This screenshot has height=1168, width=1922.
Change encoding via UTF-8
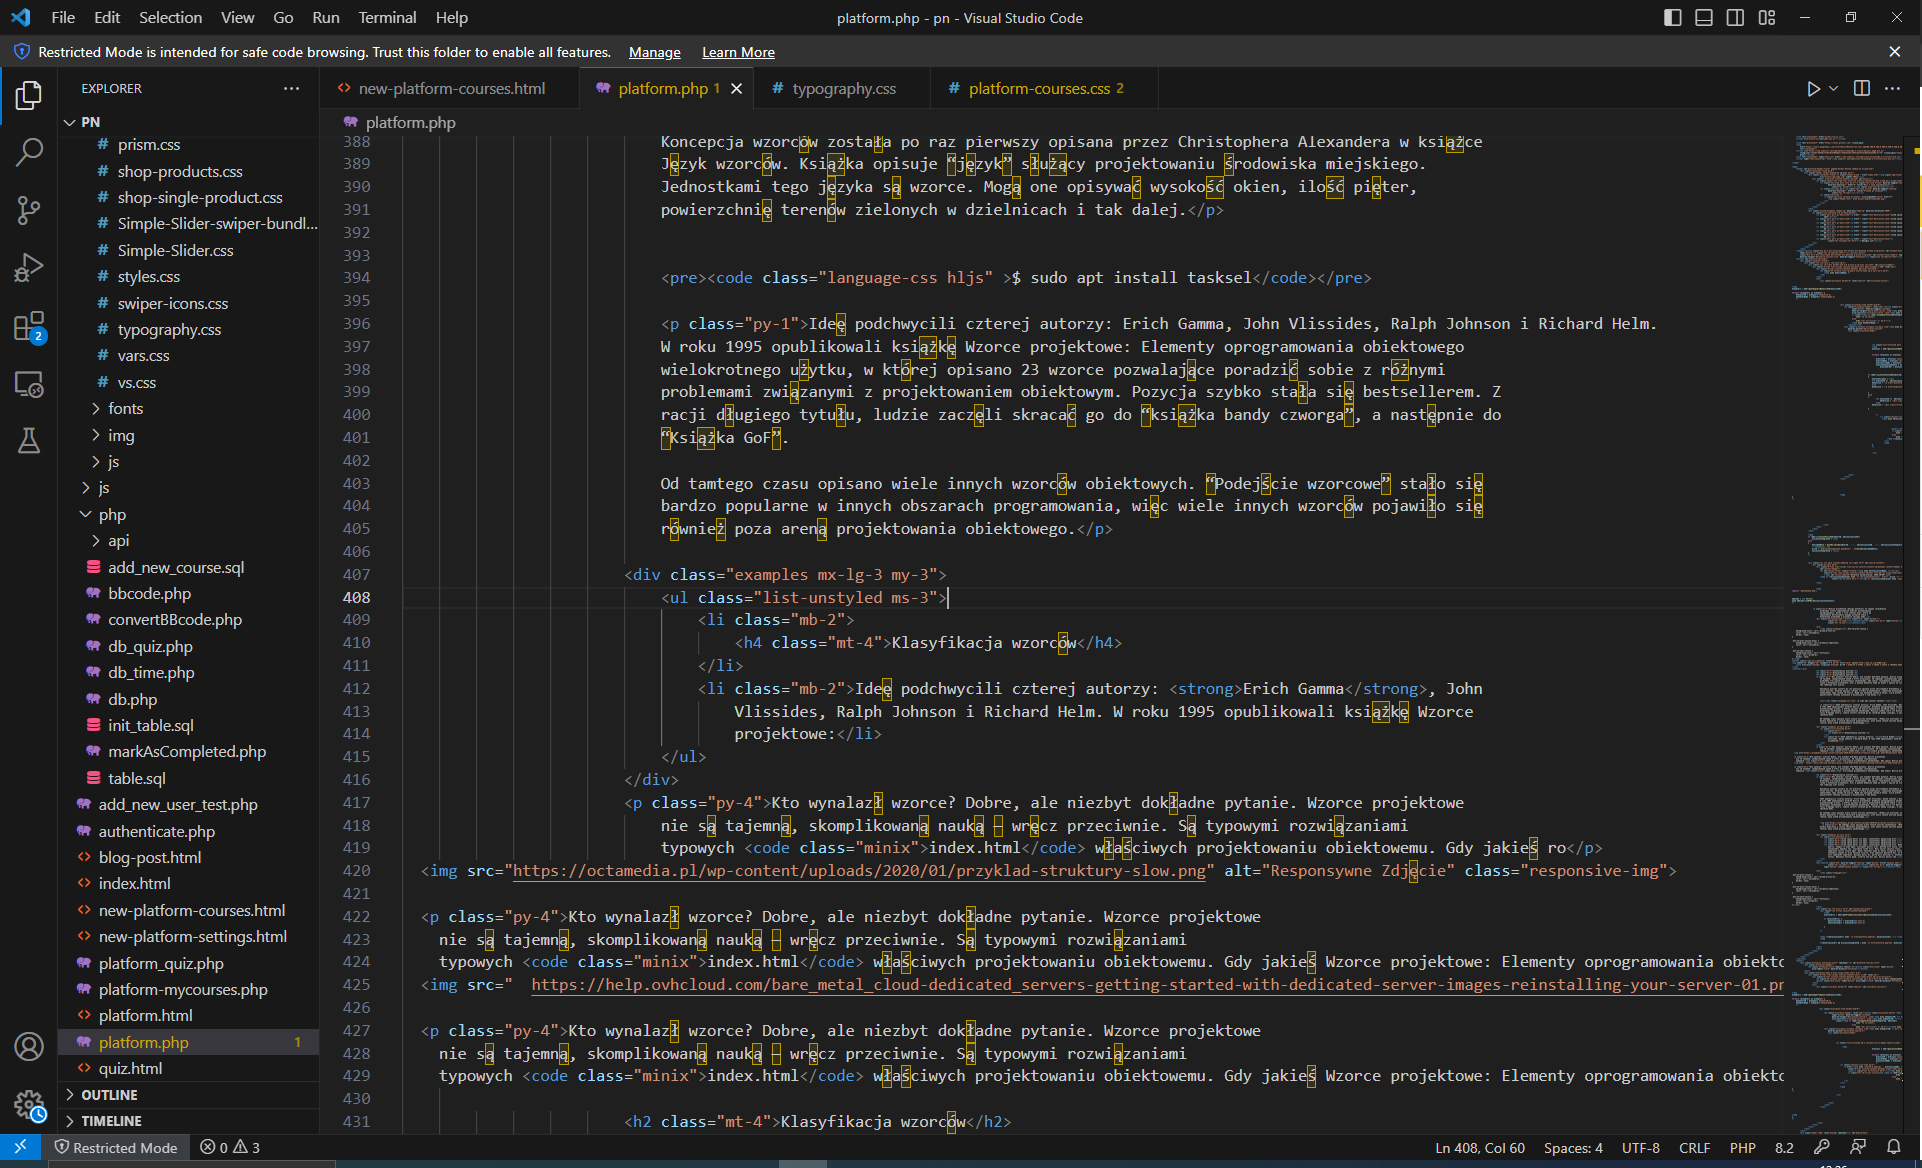(1640, 1147)
